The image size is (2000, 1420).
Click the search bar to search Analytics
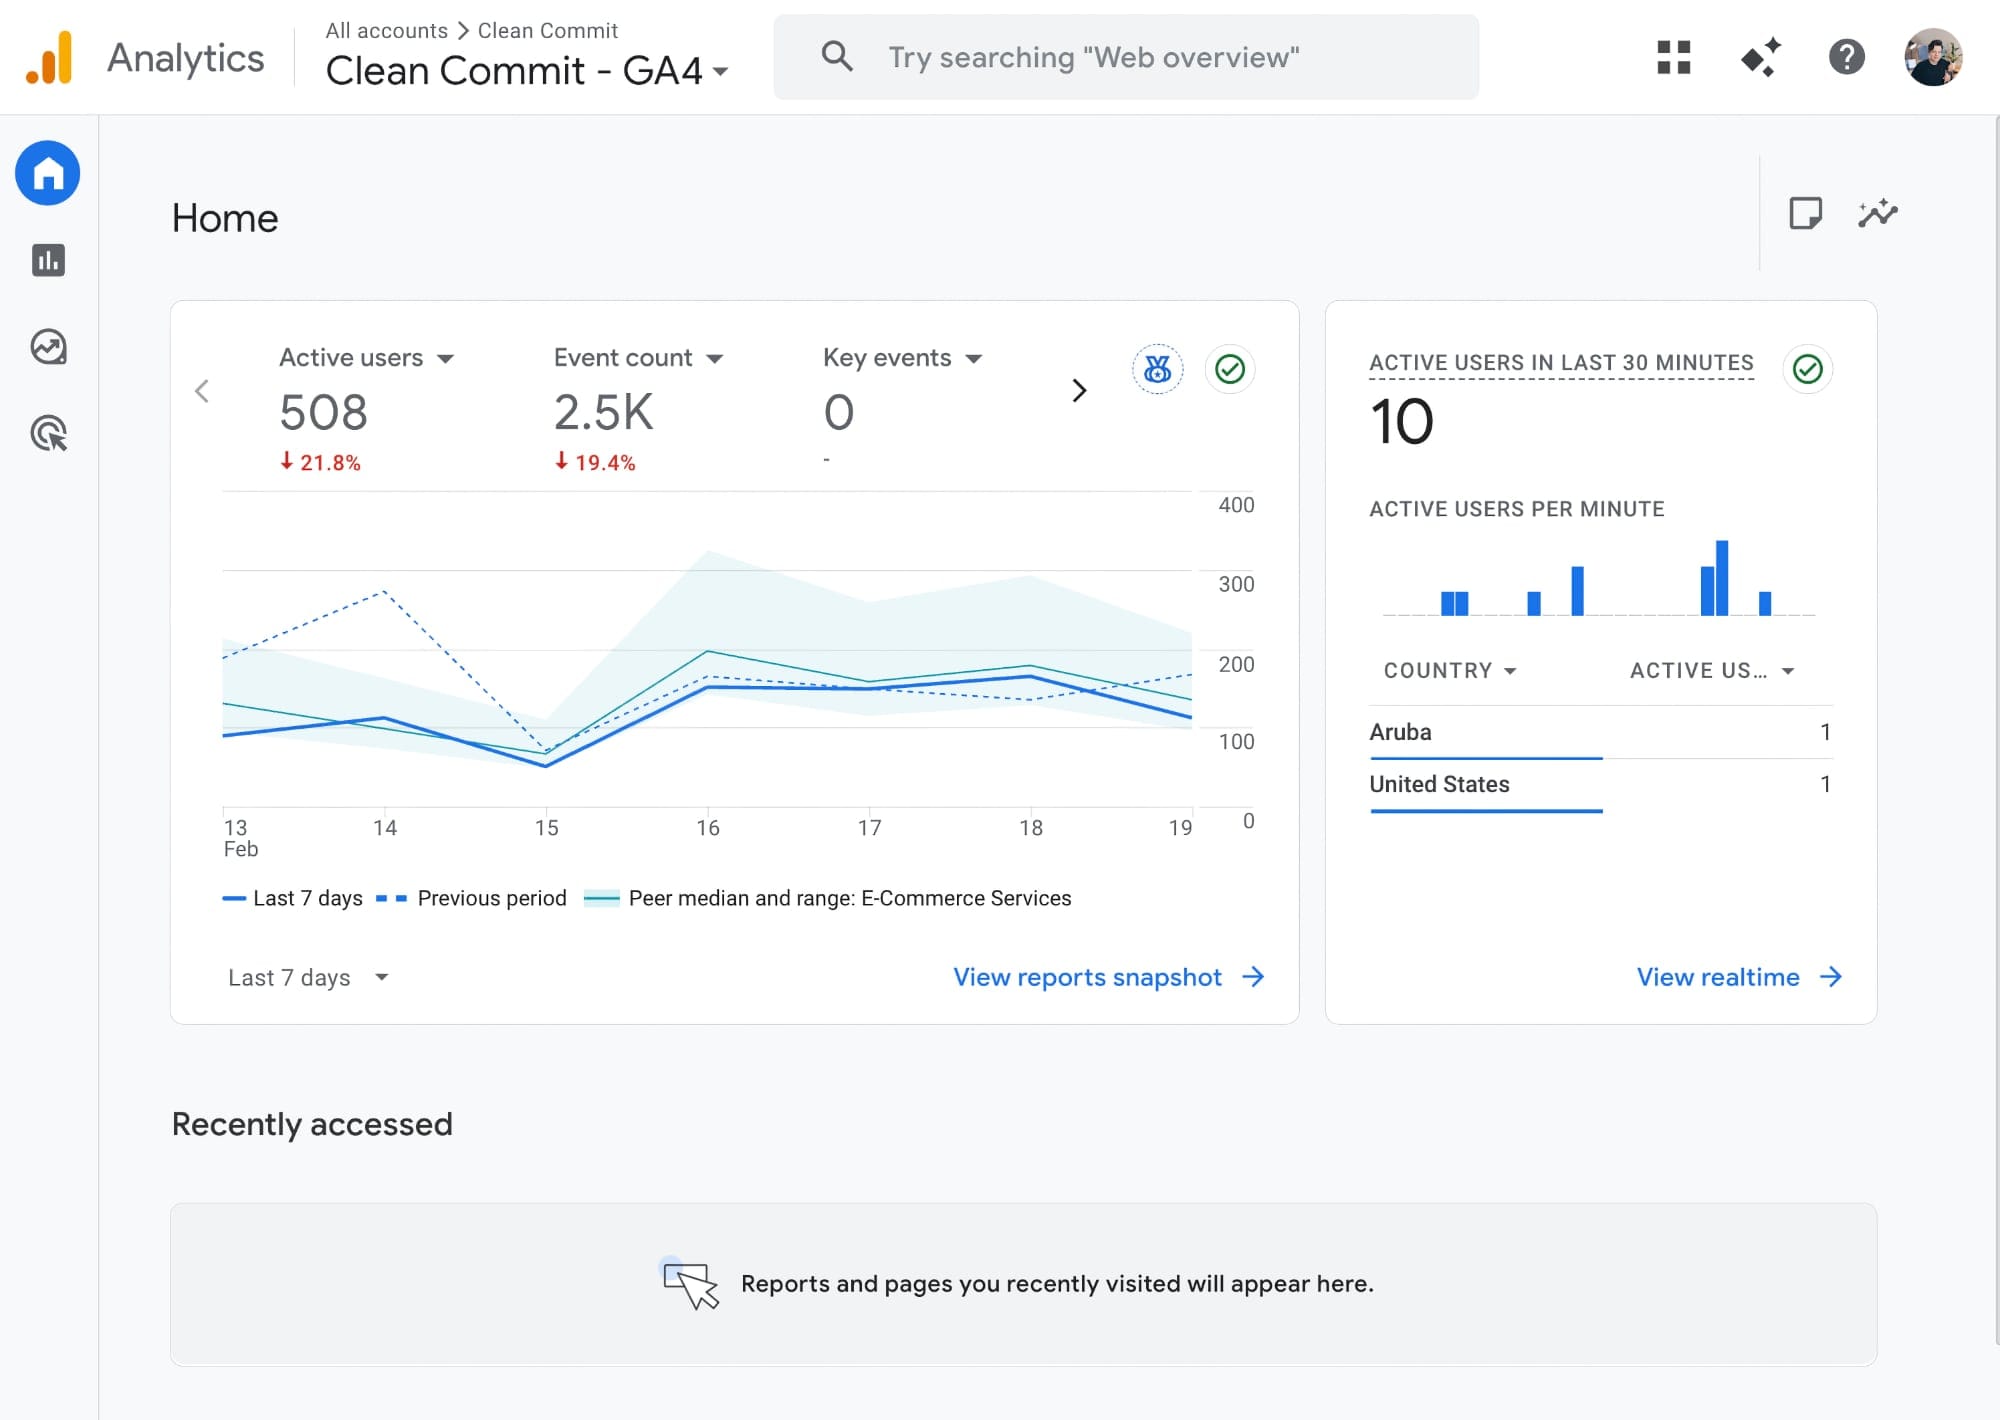tap(1125, 57)
